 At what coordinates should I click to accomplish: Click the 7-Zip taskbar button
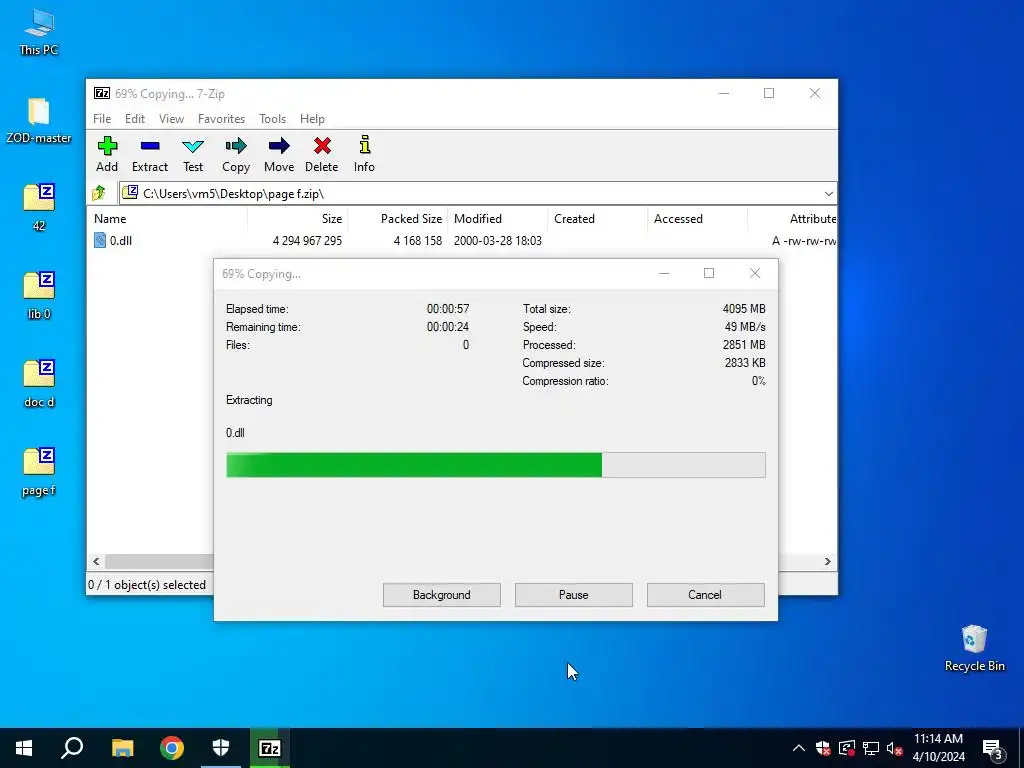click(x=270, y=748)
